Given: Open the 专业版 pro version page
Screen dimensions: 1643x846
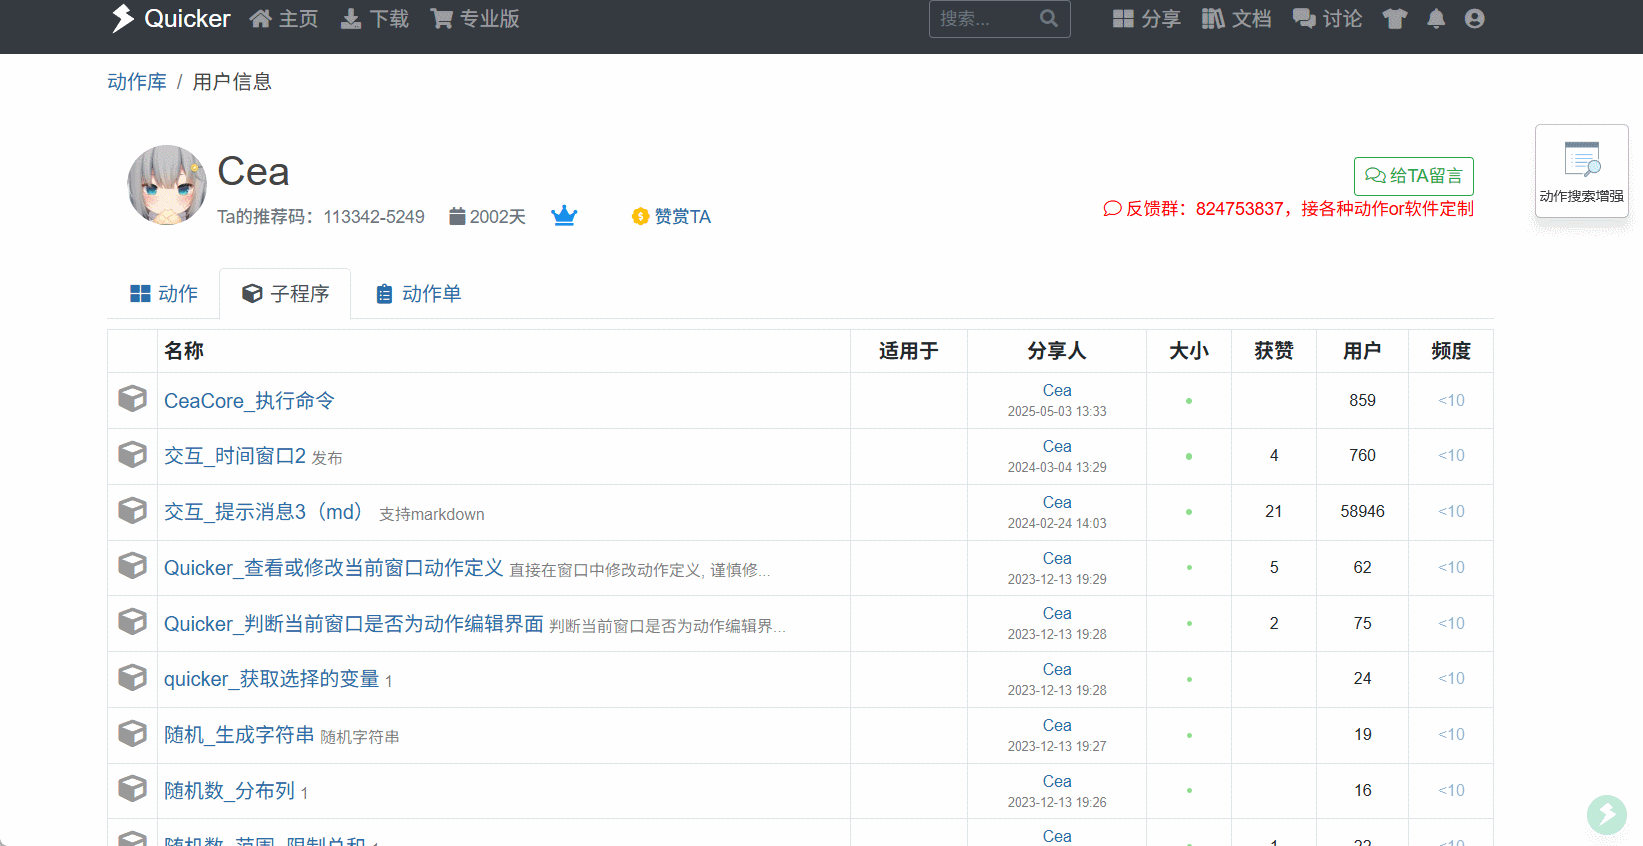Looking at the screenshot, I should [x=475, y=19].
